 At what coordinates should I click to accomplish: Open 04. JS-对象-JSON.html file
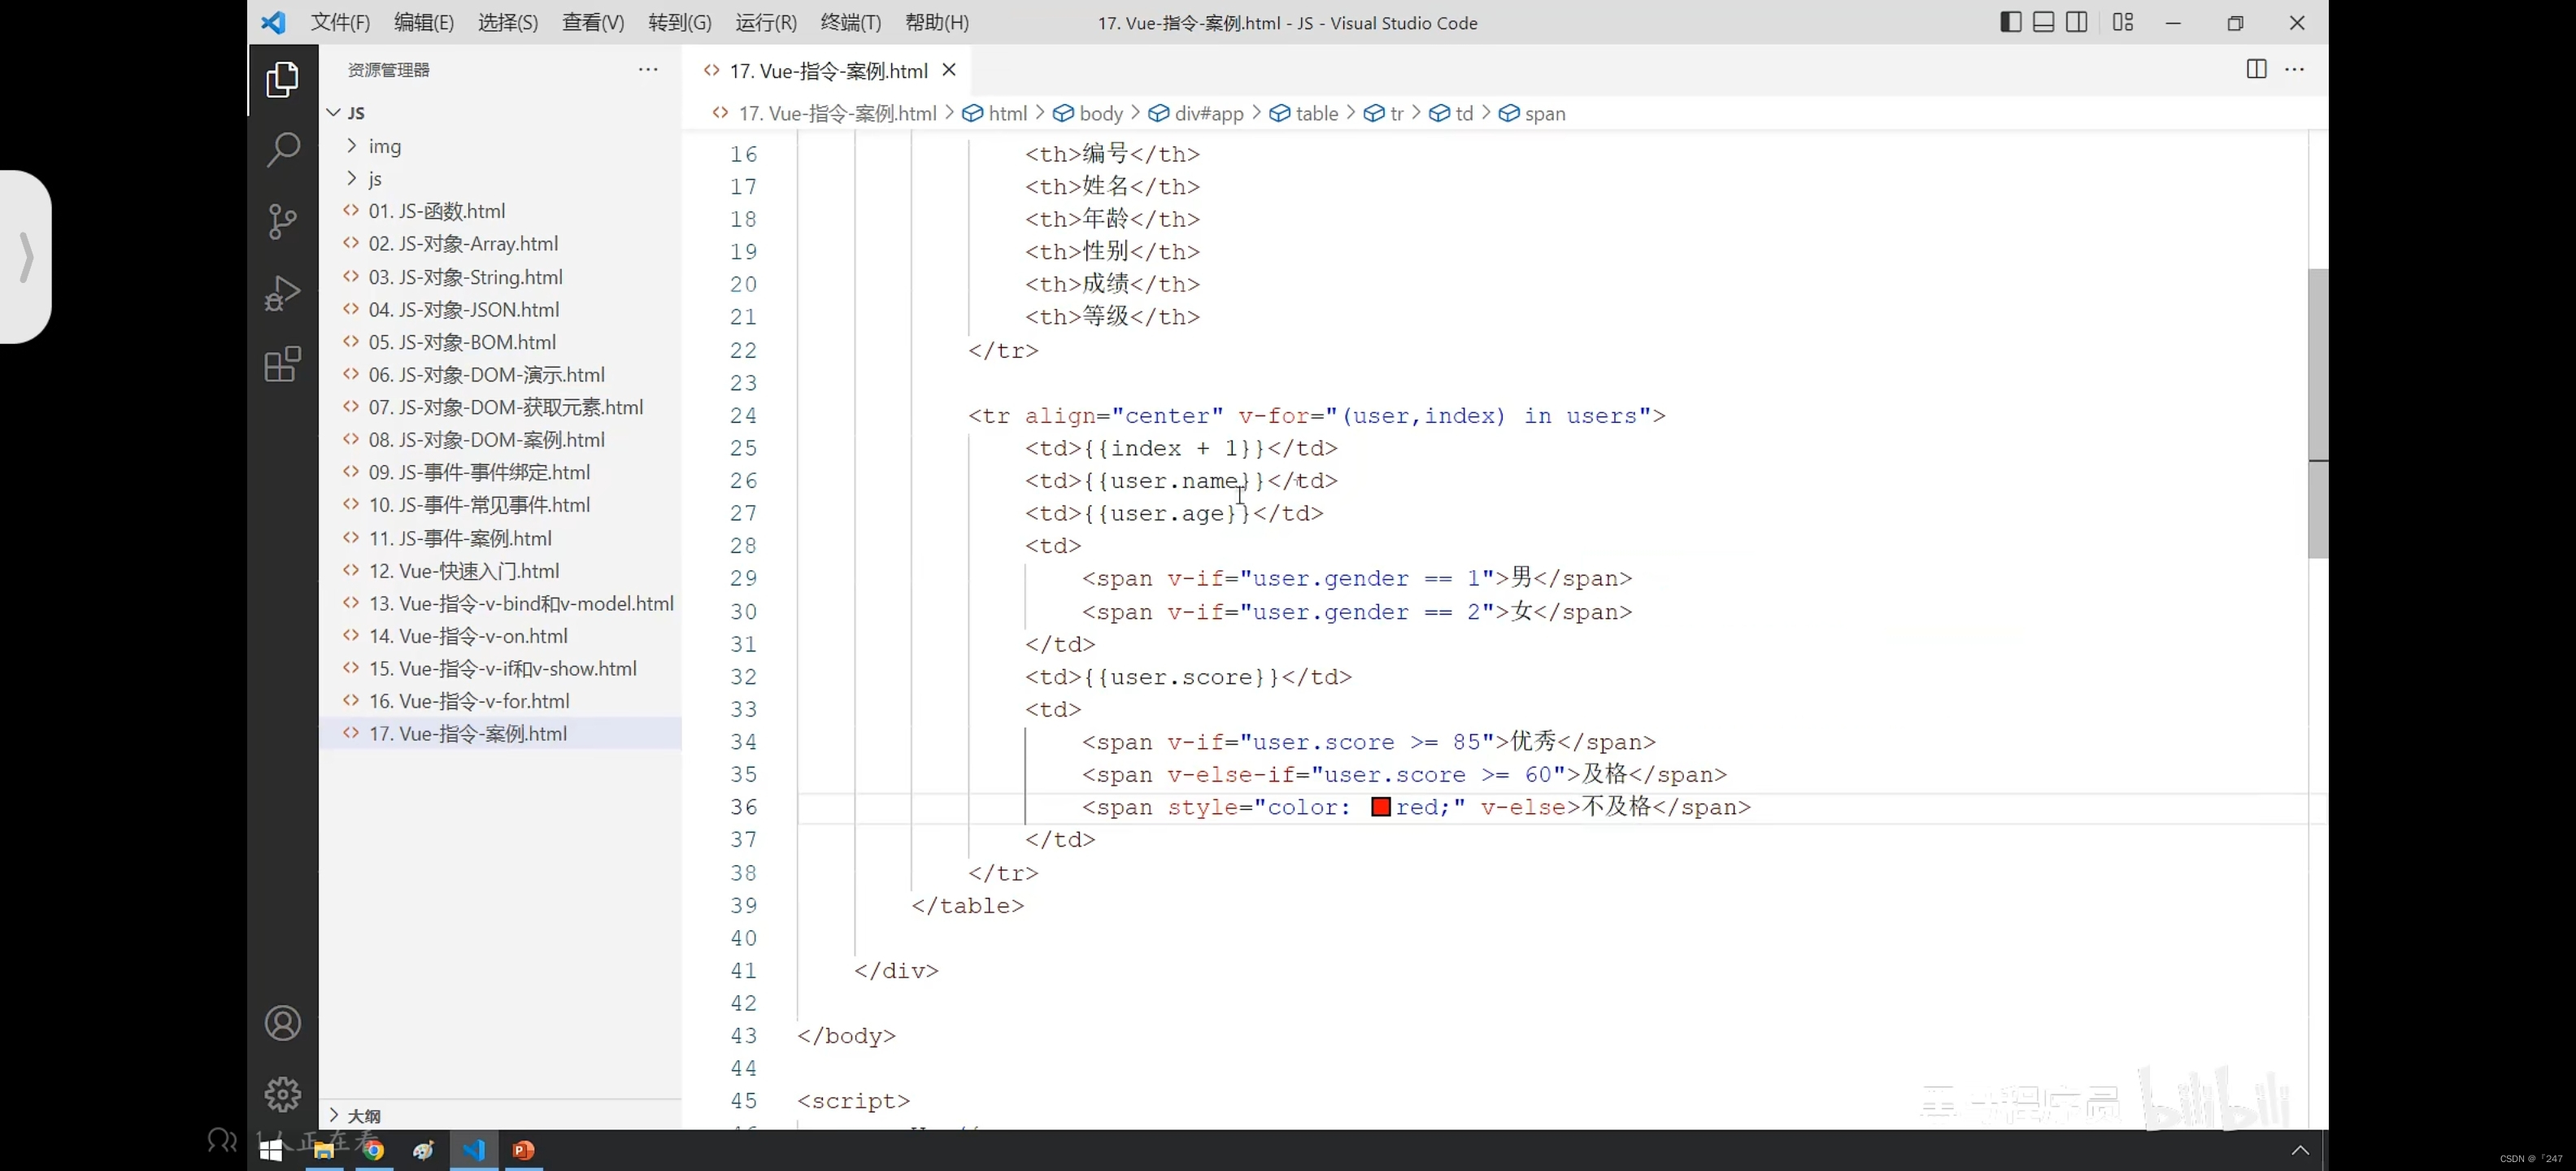point(500,309)
